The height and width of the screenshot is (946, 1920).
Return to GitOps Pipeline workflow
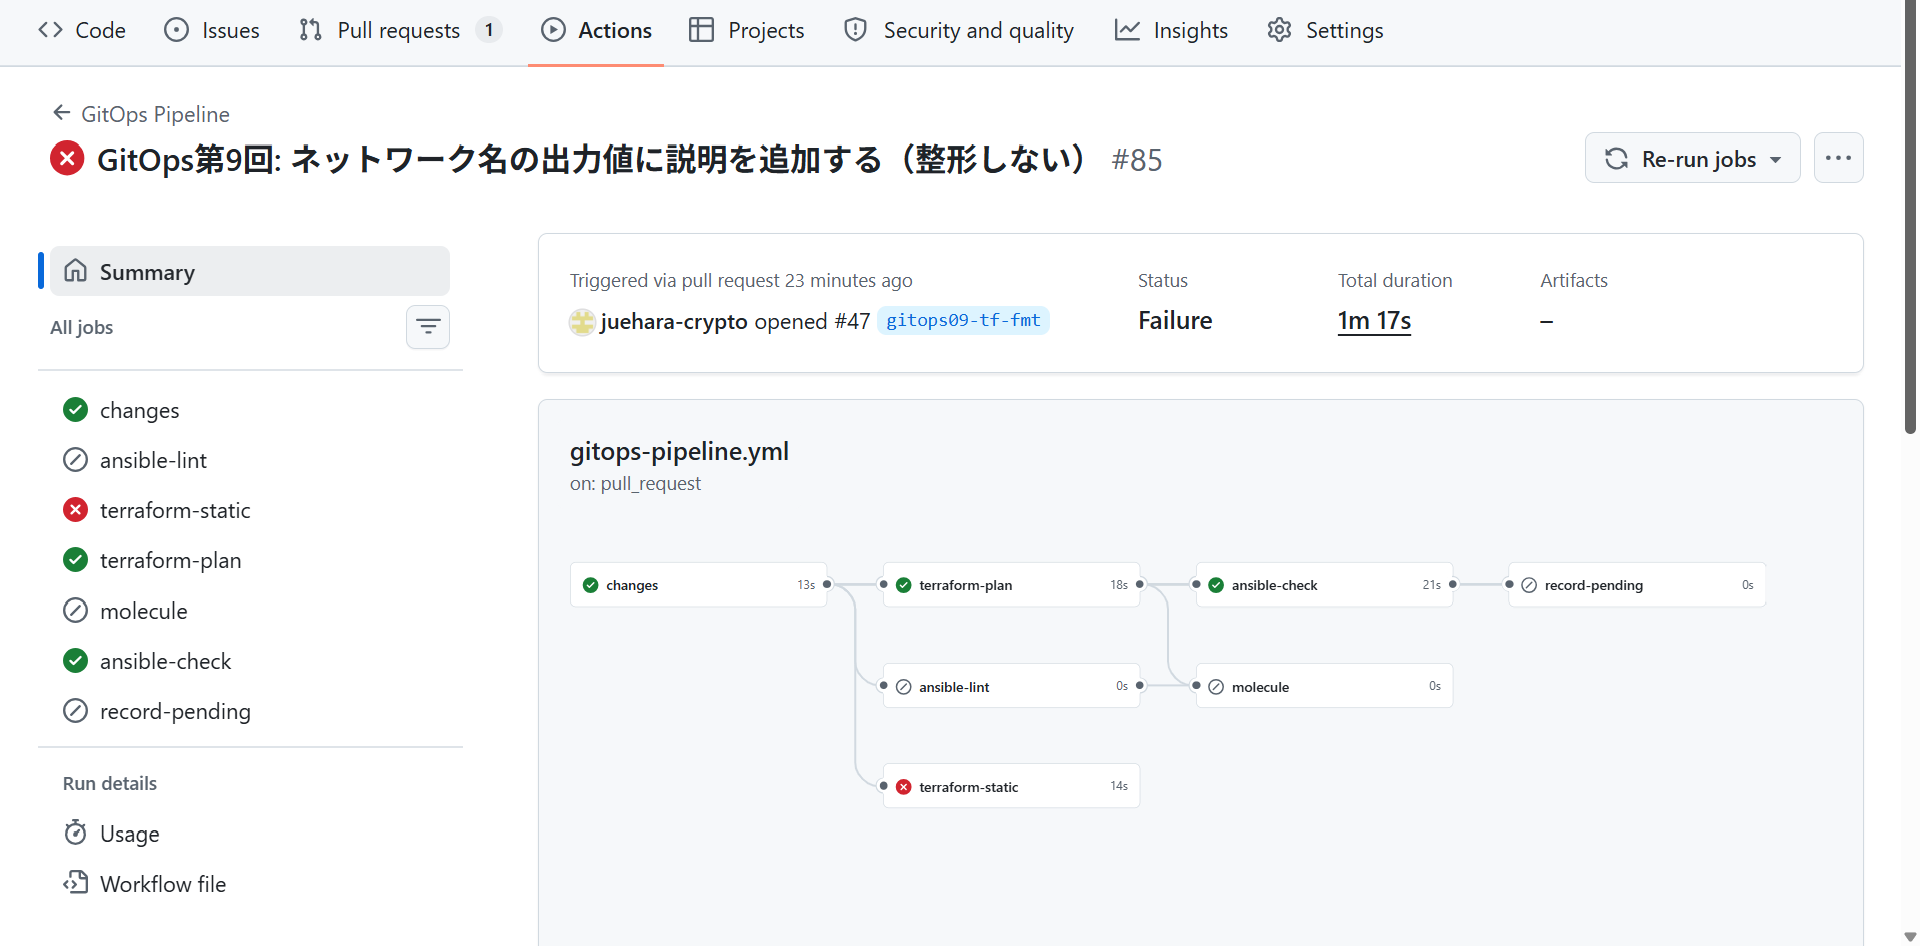tap(155, 114)
